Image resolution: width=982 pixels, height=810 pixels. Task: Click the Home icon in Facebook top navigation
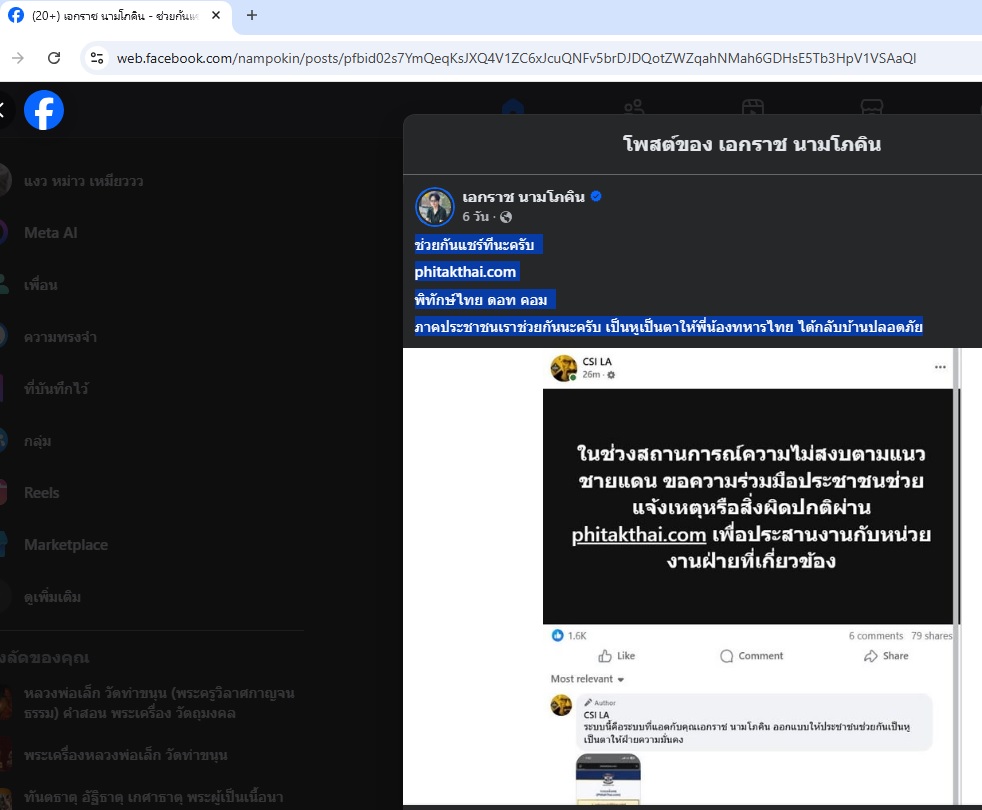513,108
